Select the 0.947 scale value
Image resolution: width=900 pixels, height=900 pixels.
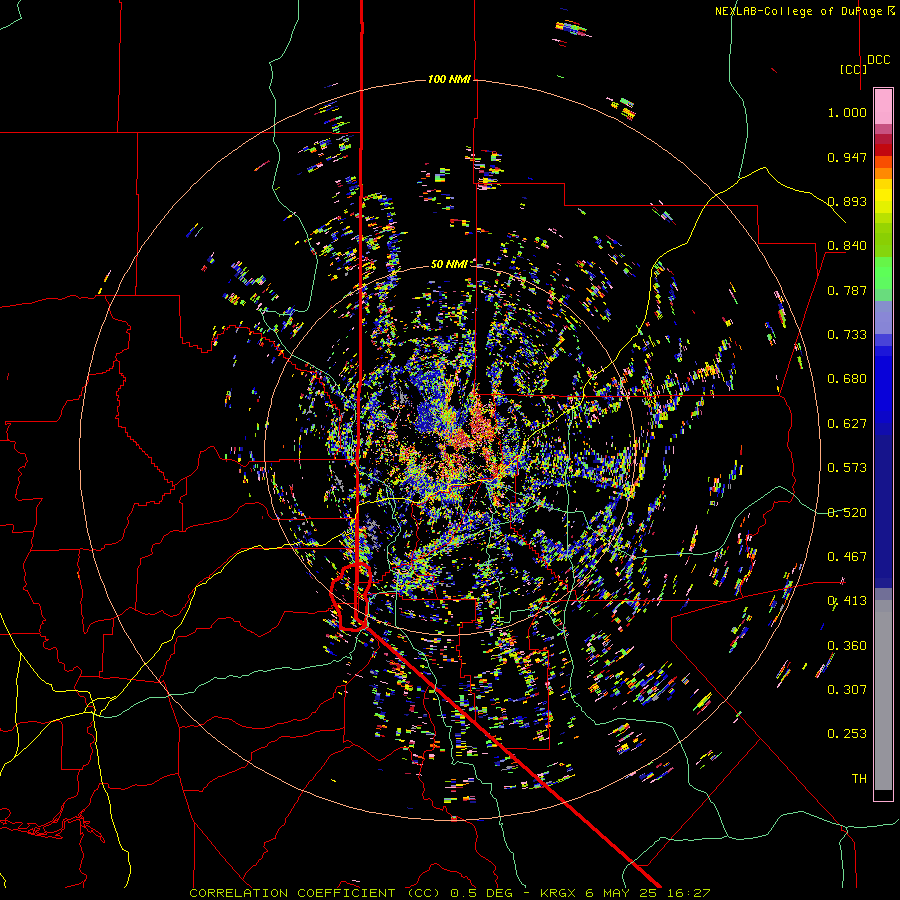coord(847,157)
